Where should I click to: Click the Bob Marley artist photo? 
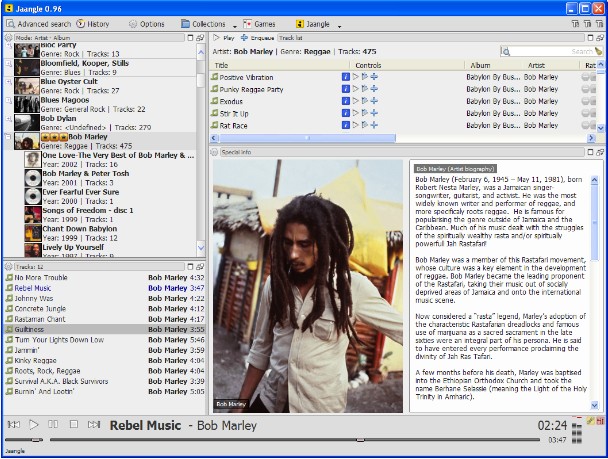click(x=308, y=286)
